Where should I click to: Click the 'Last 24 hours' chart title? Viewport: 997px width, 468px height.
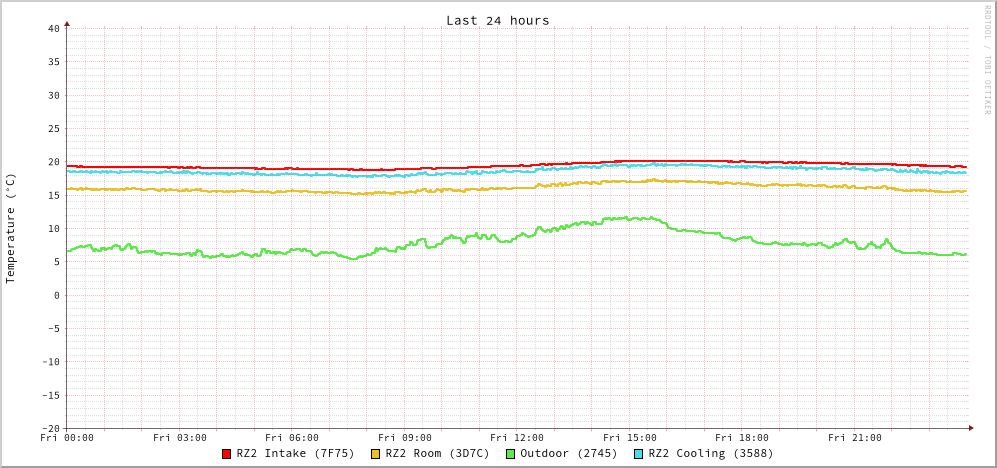497,20
